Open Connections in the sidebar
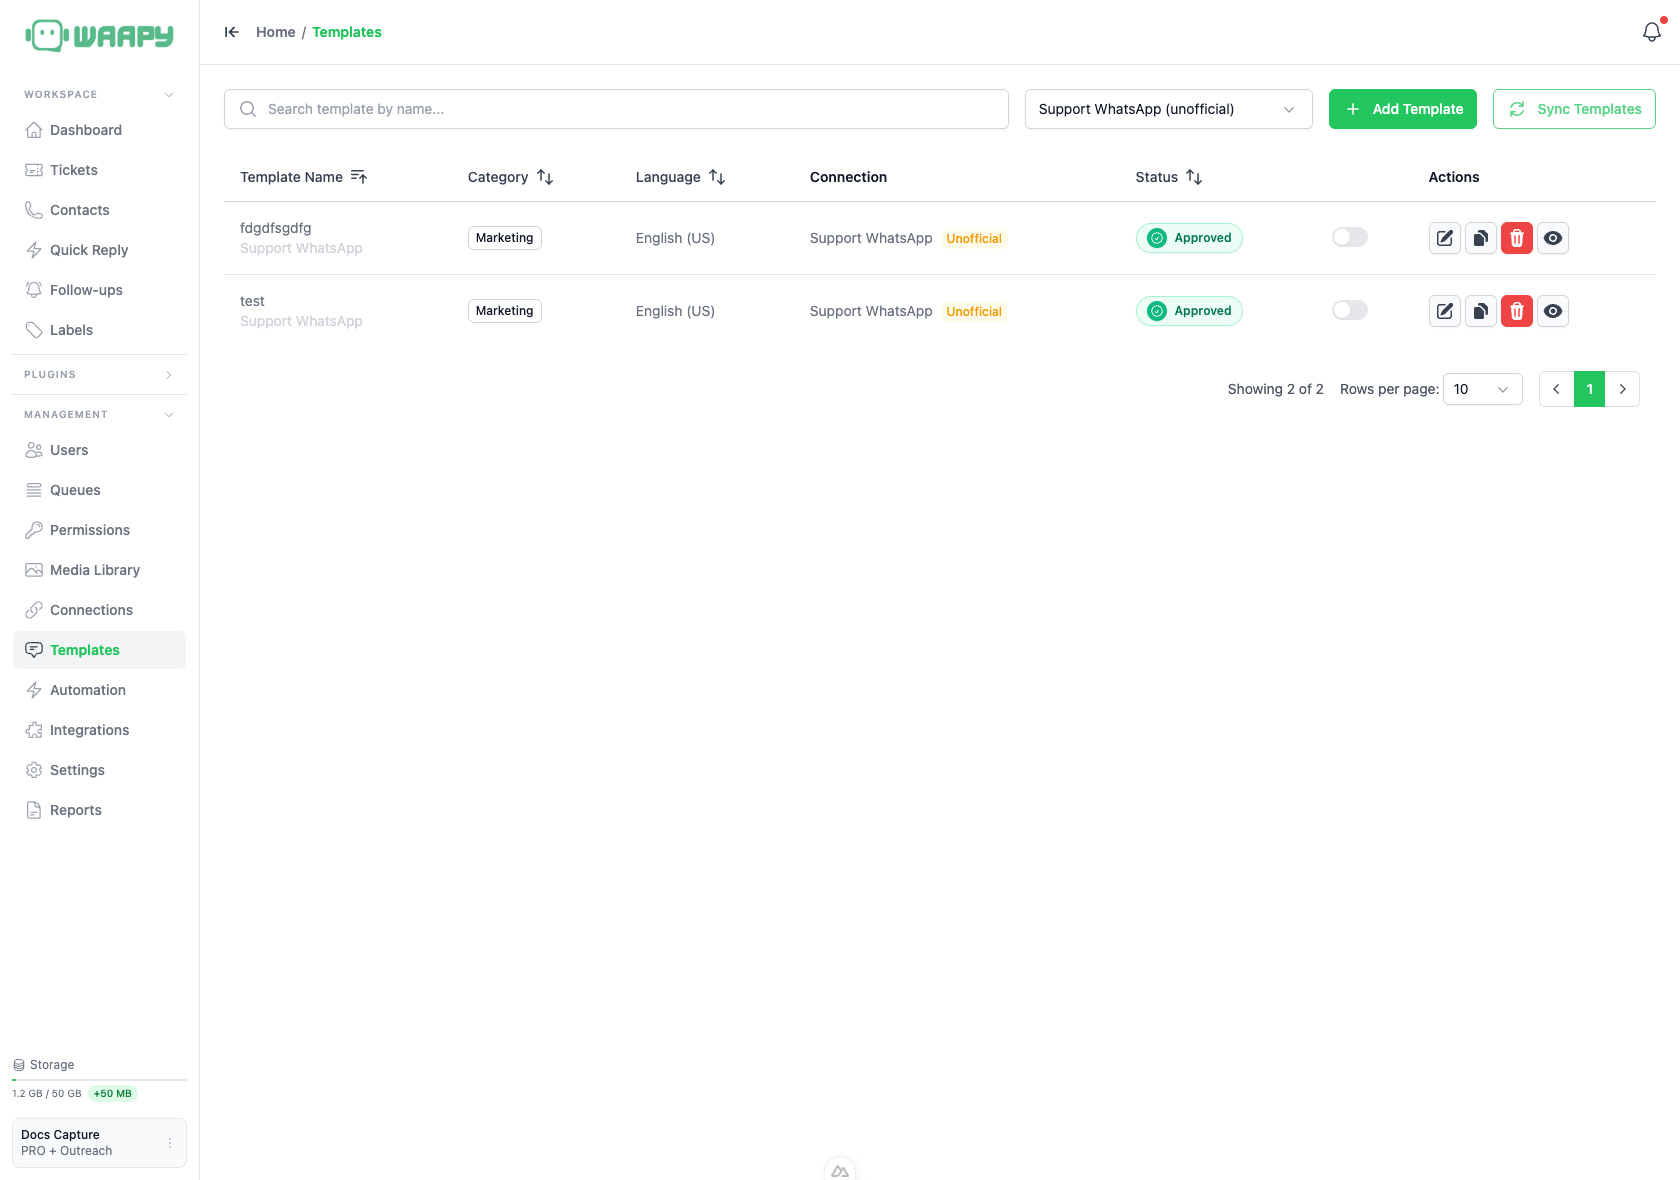The height and width of the screenshot is (1180, 1680). [99, 610]
